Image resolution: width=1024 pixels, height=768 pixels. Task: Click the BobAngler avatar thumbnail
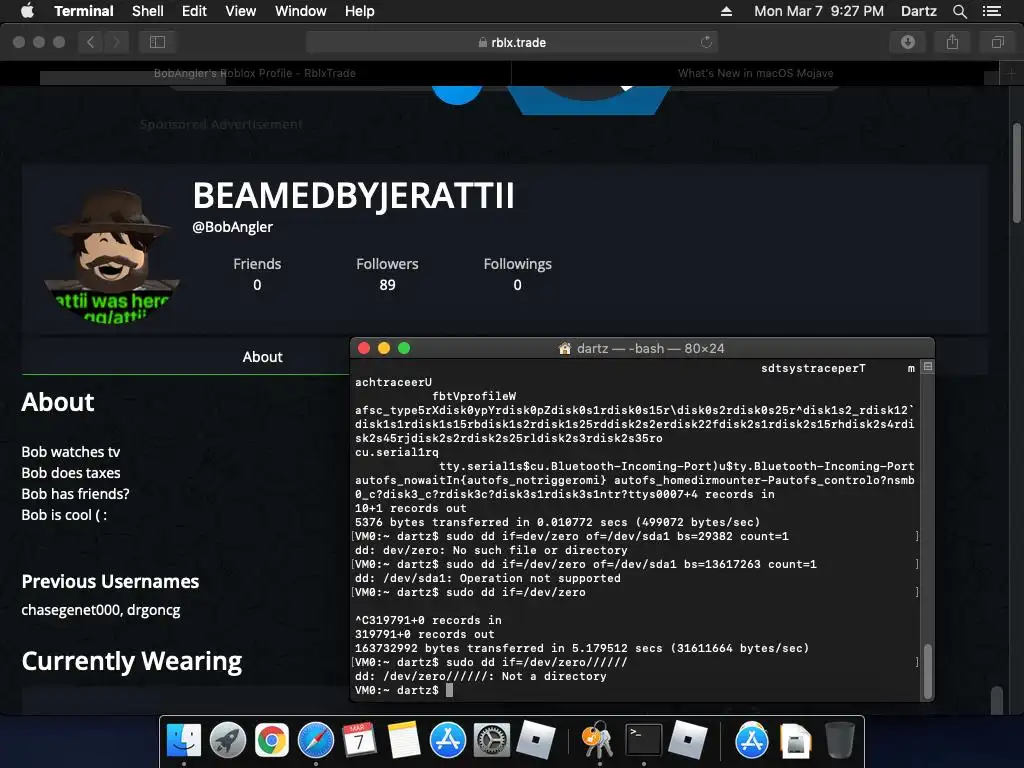[x=112, y=256]
